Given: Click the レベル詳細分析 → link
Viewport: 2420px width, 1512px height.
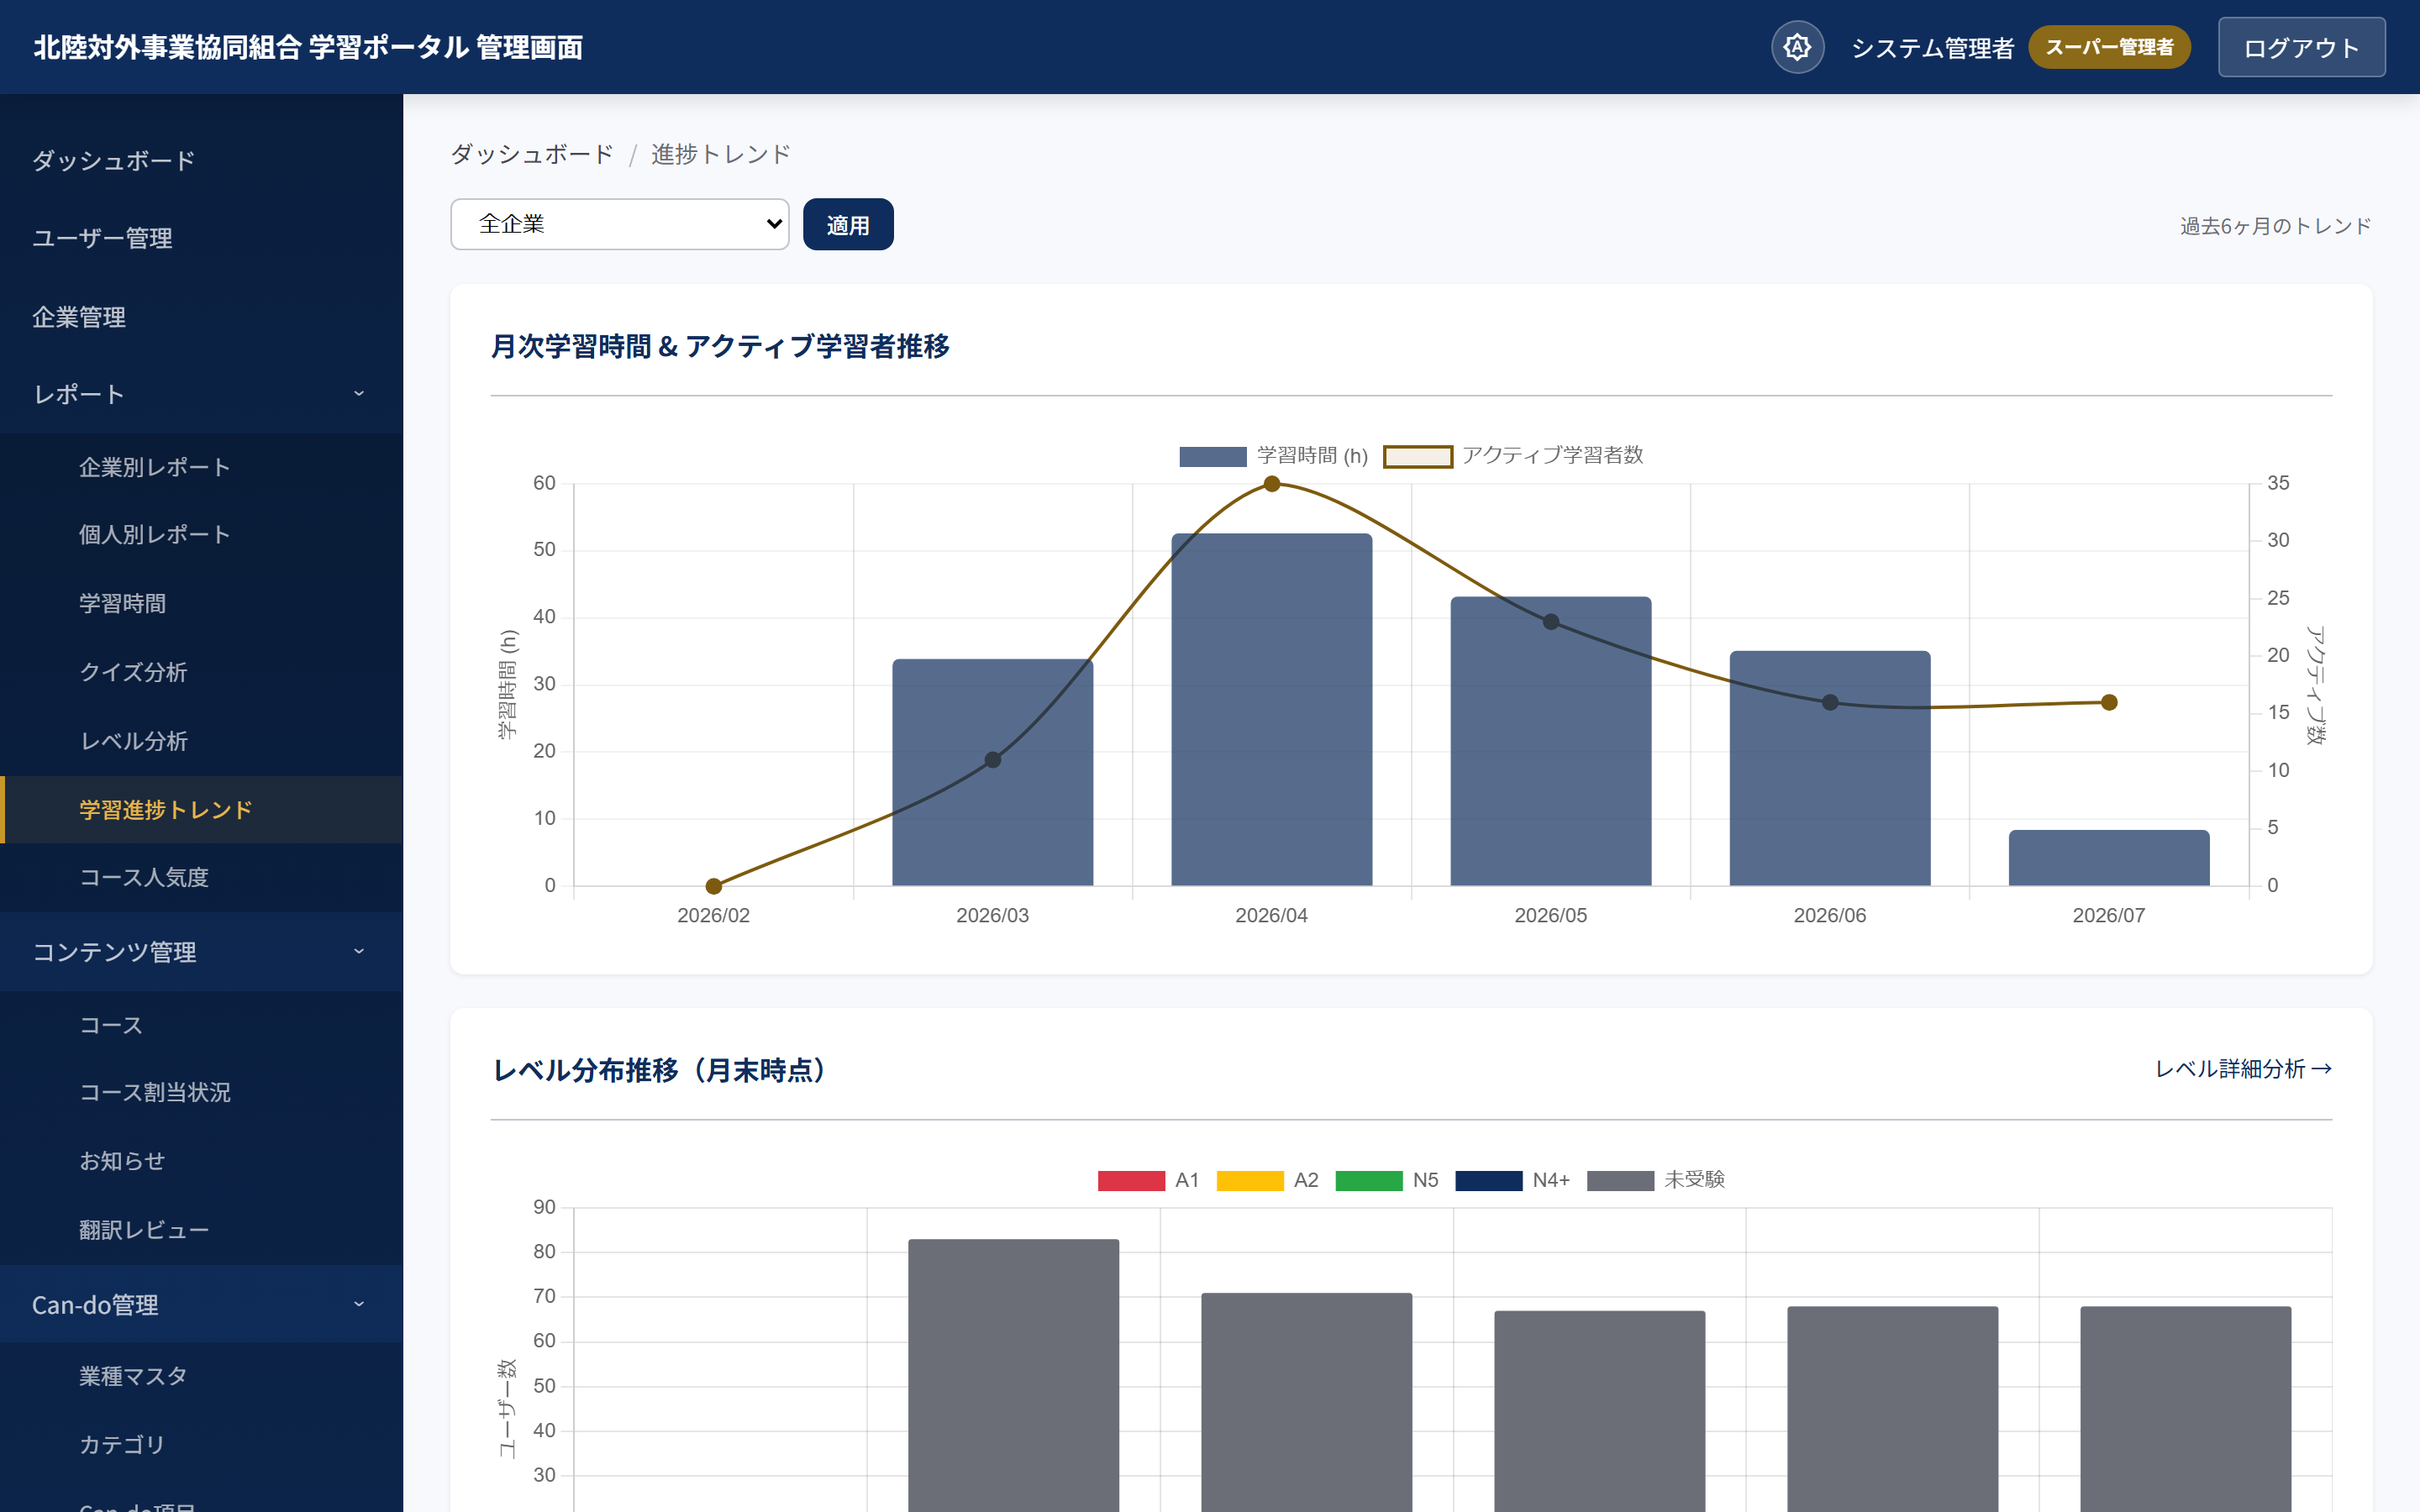Looking at the screenshot, I should click(2243, 1069).
